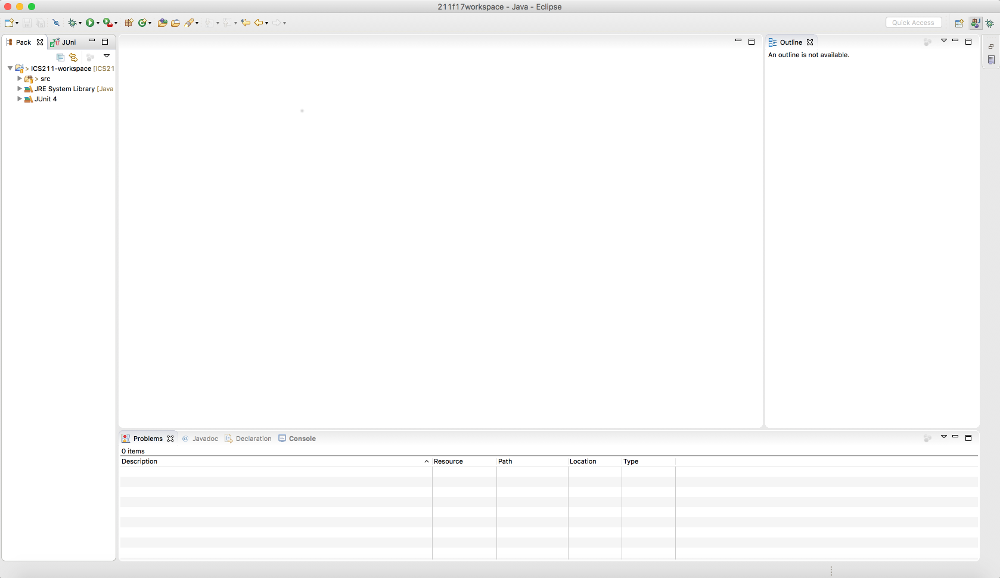Click the New Java Package icon

(129, 22)
